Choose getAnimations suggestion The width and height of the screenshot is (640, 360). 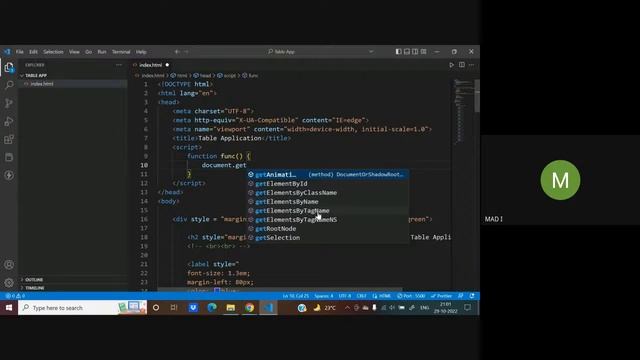(x=328, y=174)
